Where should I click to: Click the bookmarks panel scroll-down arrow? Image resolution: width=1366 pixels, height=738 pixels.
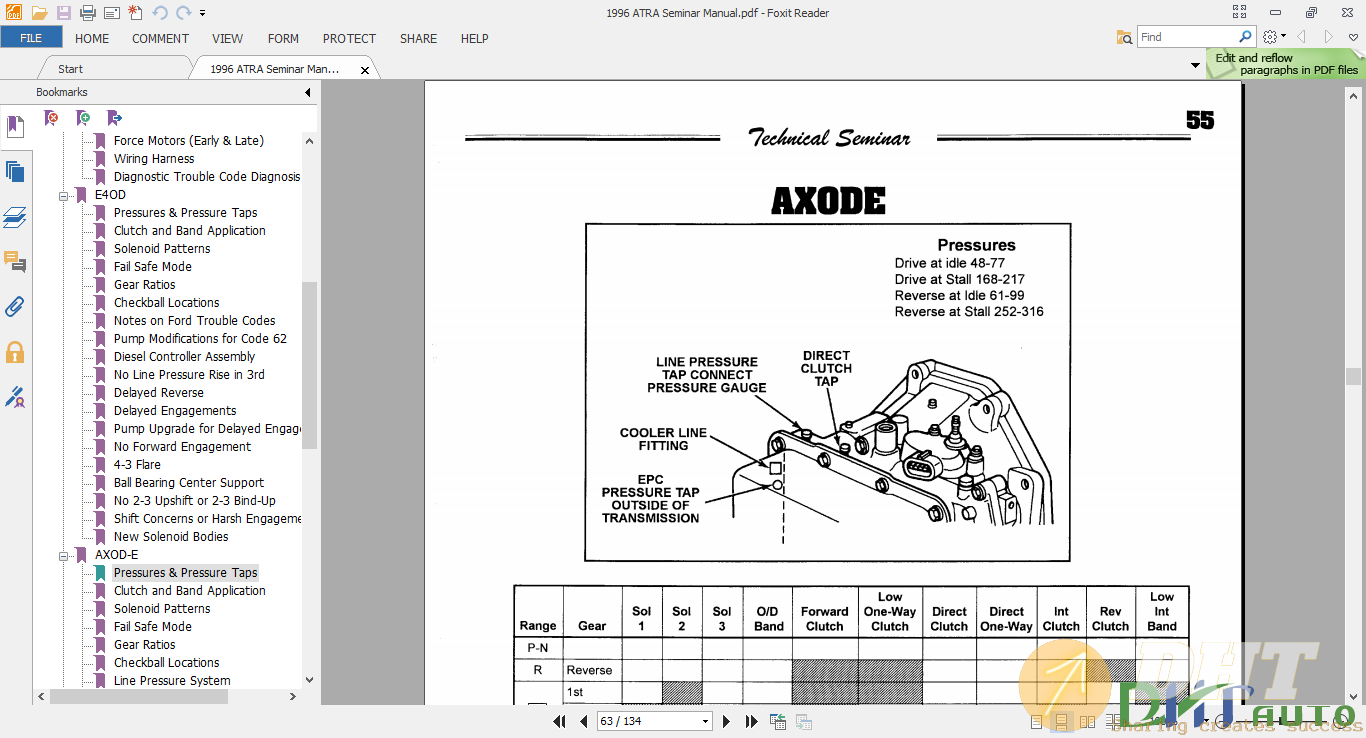[309, 679]
